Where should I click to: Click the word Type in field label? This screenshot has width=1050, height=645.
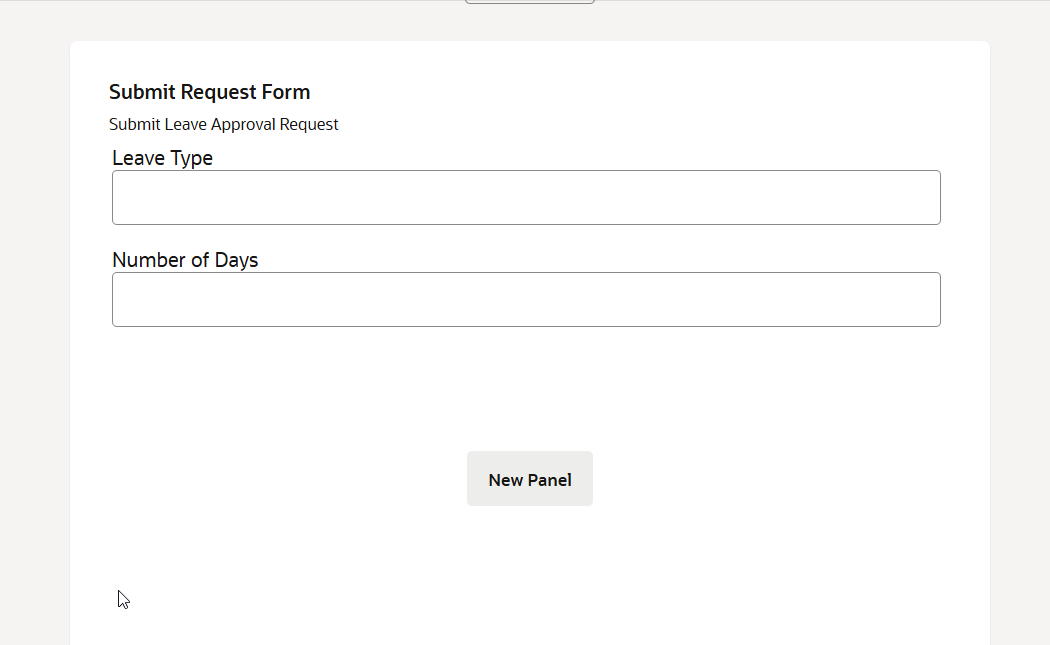click(191, 158)
